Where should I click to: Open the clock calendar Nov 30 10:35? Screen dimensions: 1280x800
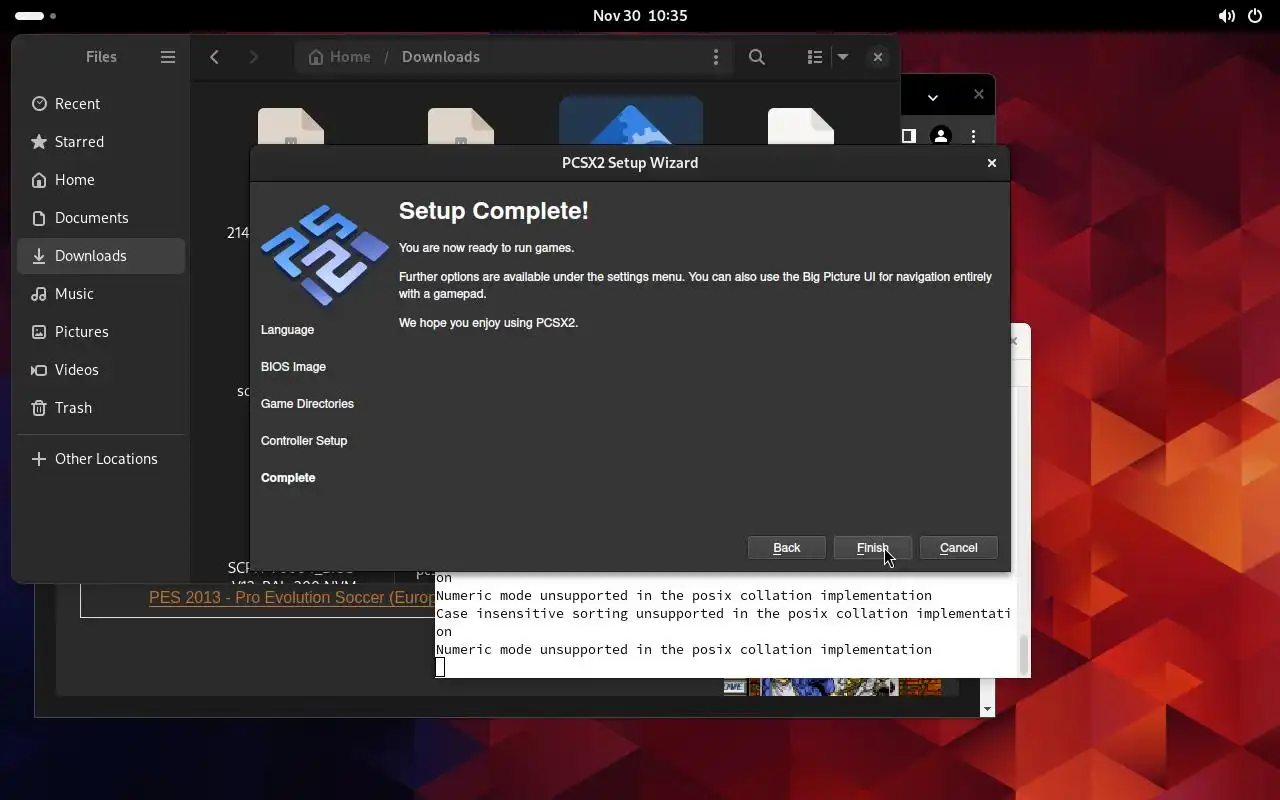[640, 16]
